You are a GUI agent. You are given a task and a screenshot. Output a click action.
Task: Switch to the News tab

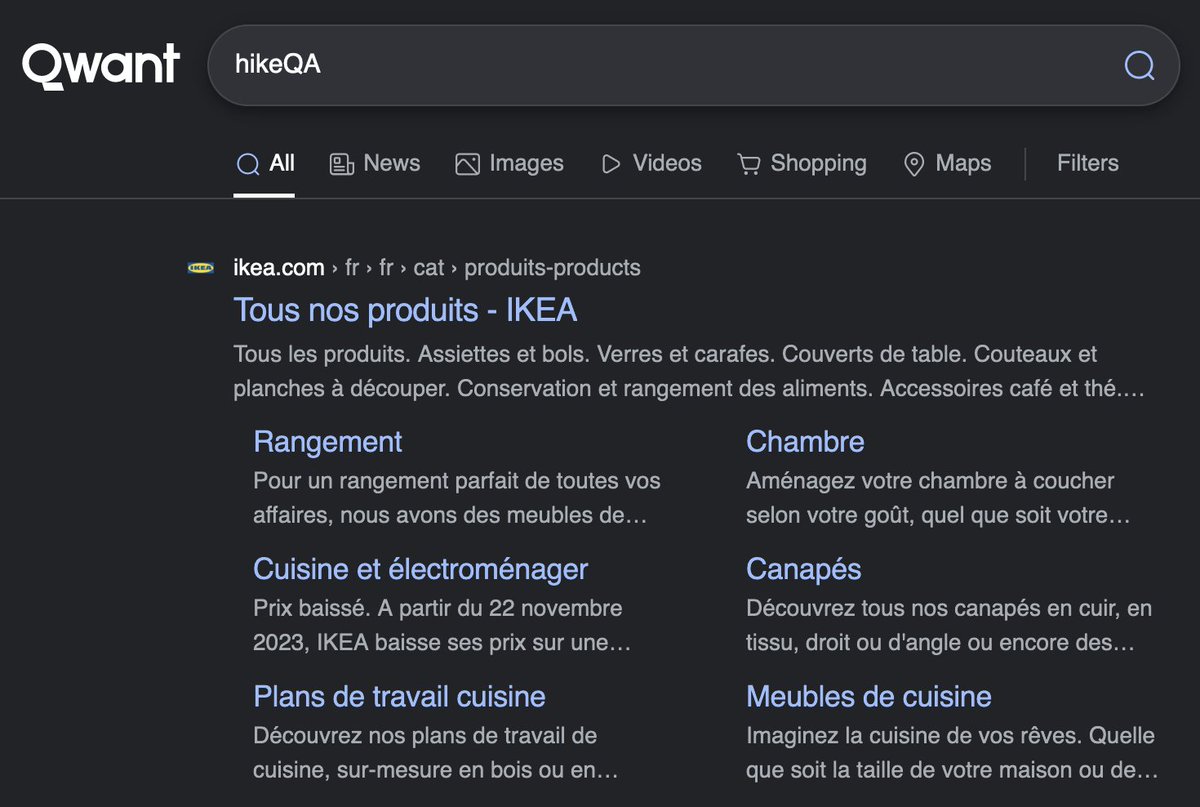(x=375, y=164)
